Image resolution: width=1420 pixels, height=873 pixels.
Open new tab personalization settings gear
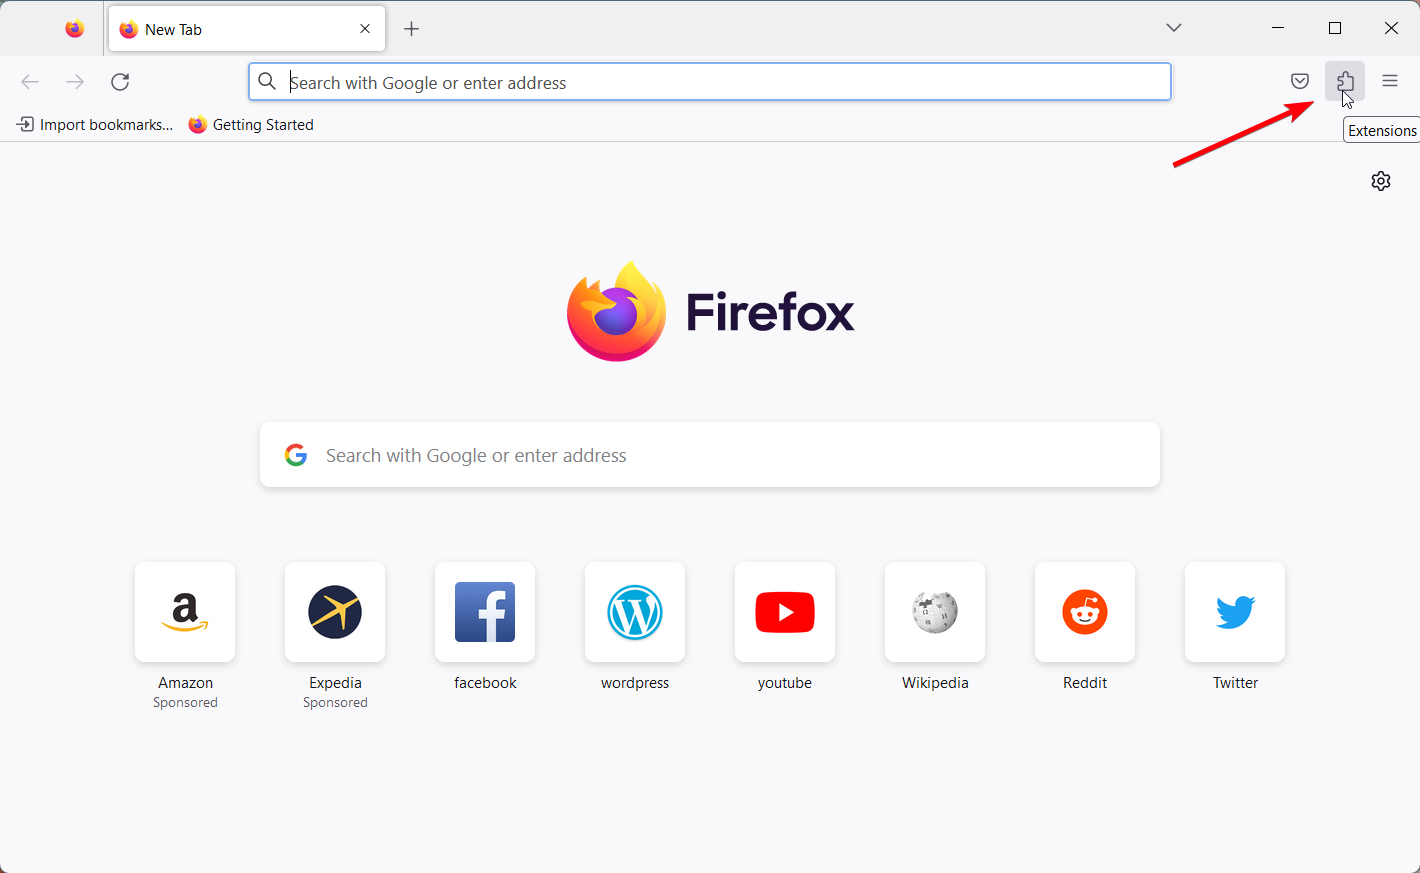1381,181
